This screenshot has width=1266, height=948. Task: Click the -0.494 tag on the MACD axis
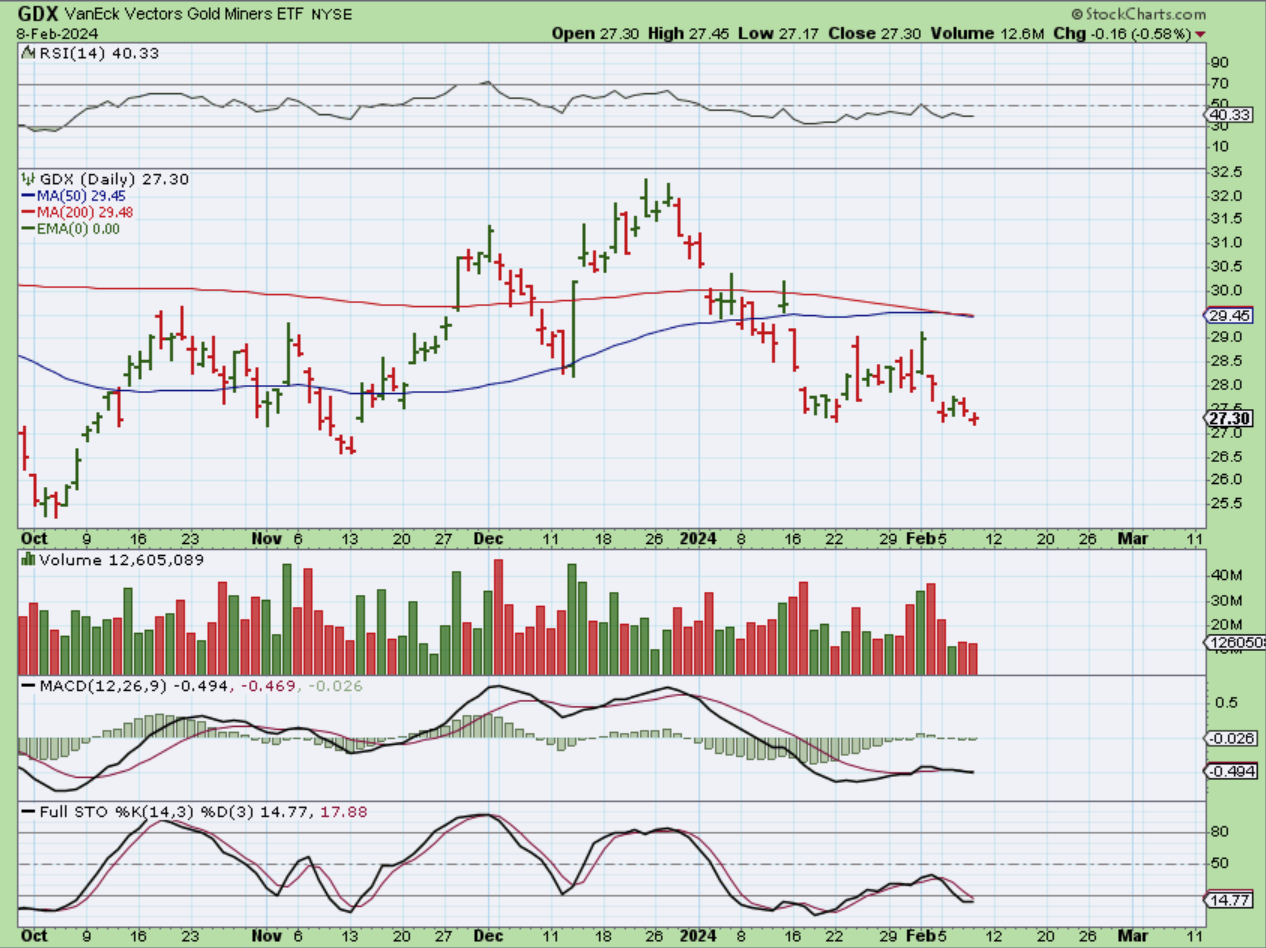(x=1229, y=772)
